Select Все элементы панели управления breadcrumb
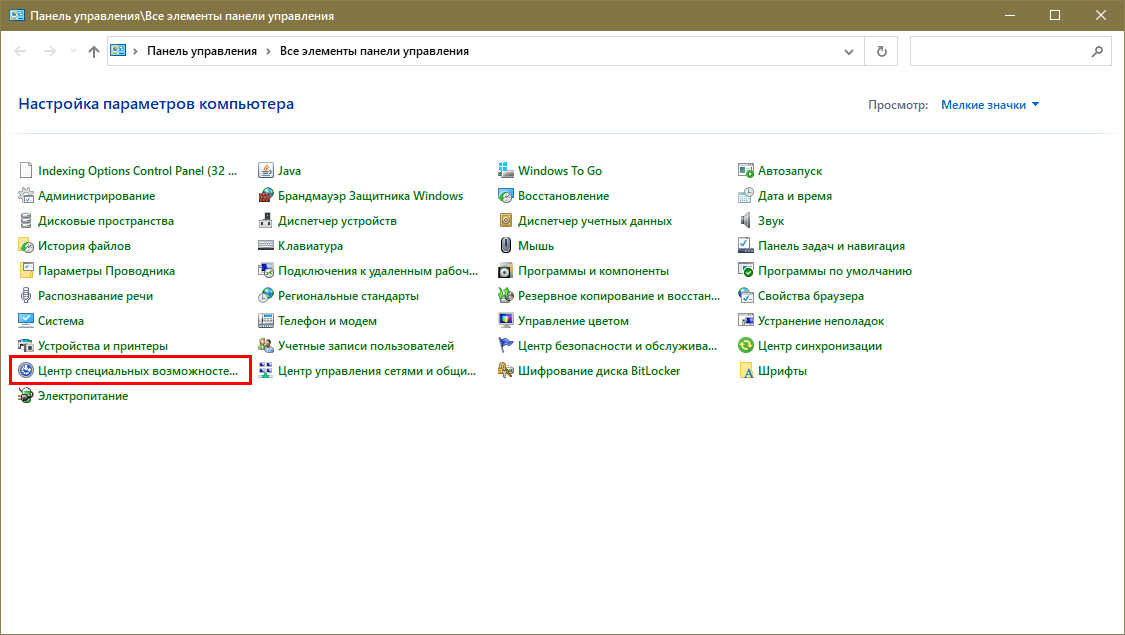The width and height of the screenshot is (1125, 635). [x=374, y=51]
